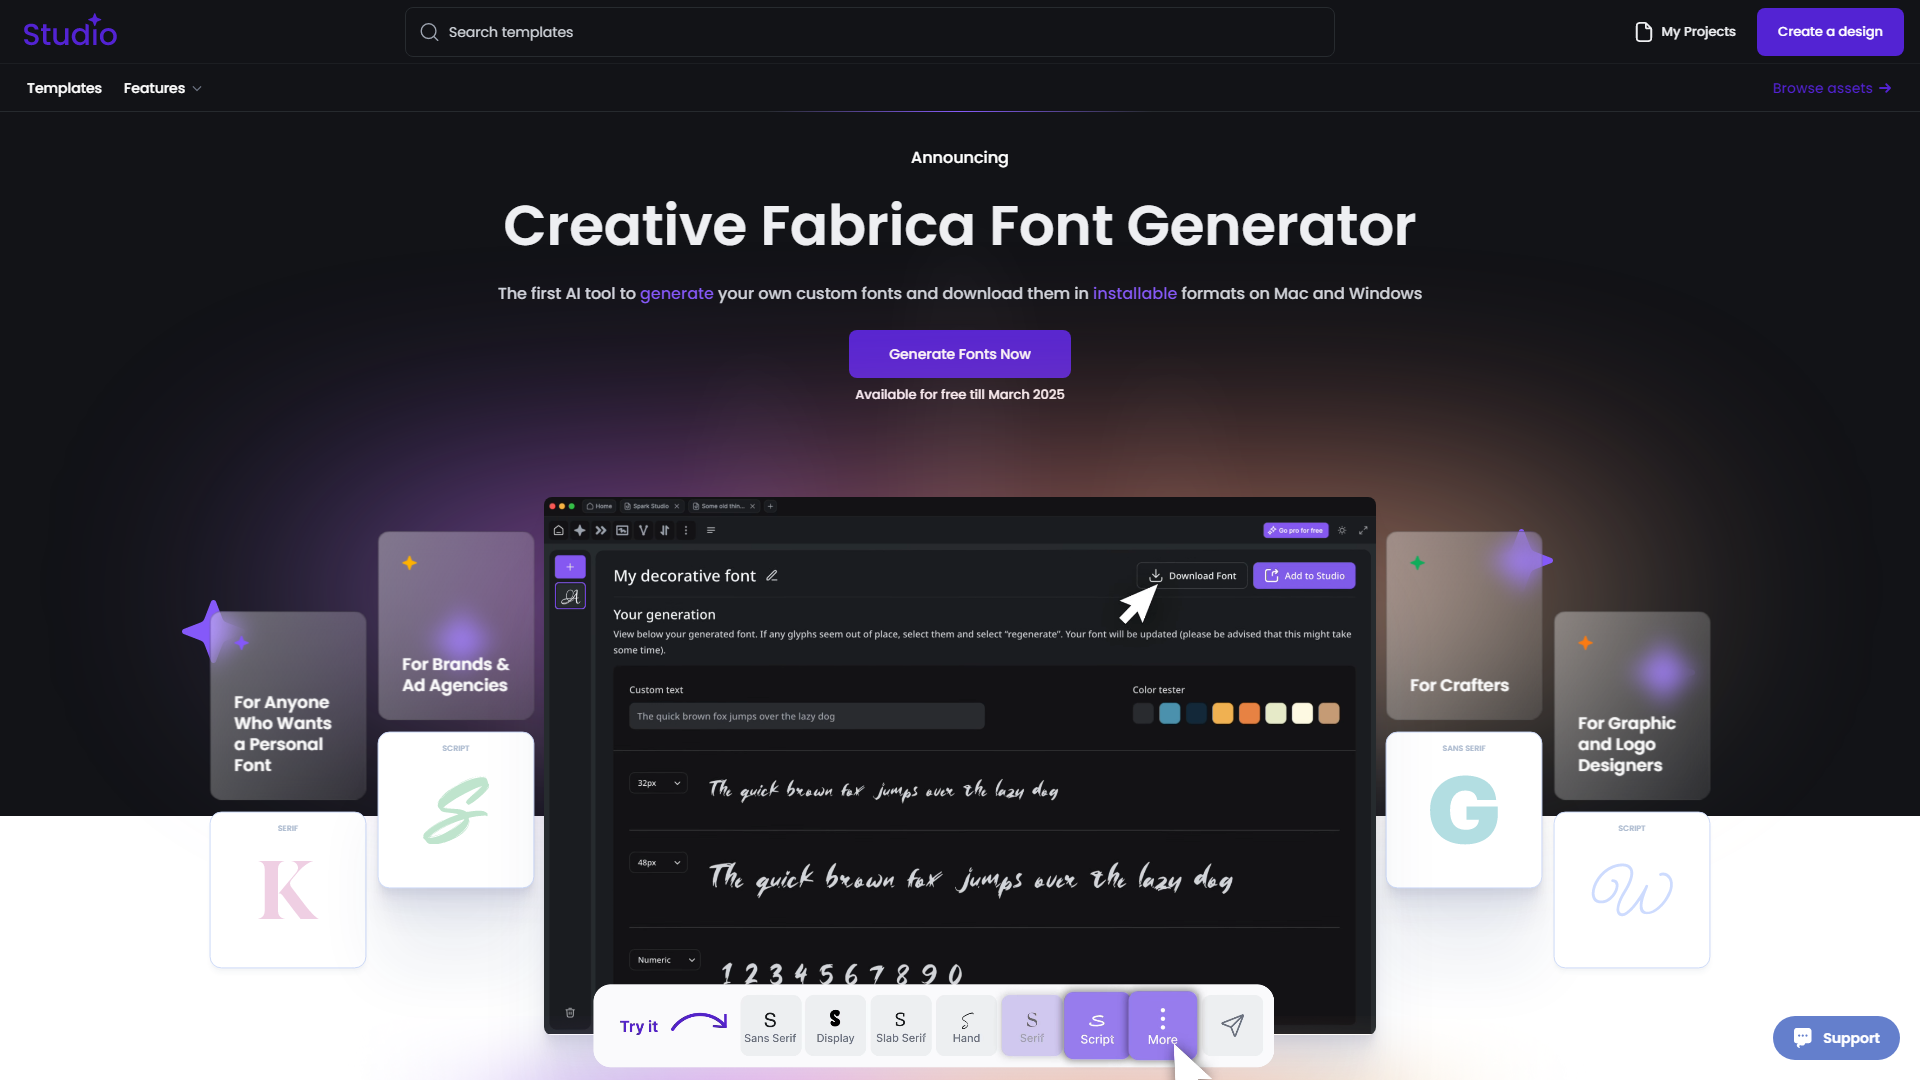Toggle the Script font selection active
The height and width of the screenshot is (1080, 1920).
pyautogui.click(x=1097, y=1025)
